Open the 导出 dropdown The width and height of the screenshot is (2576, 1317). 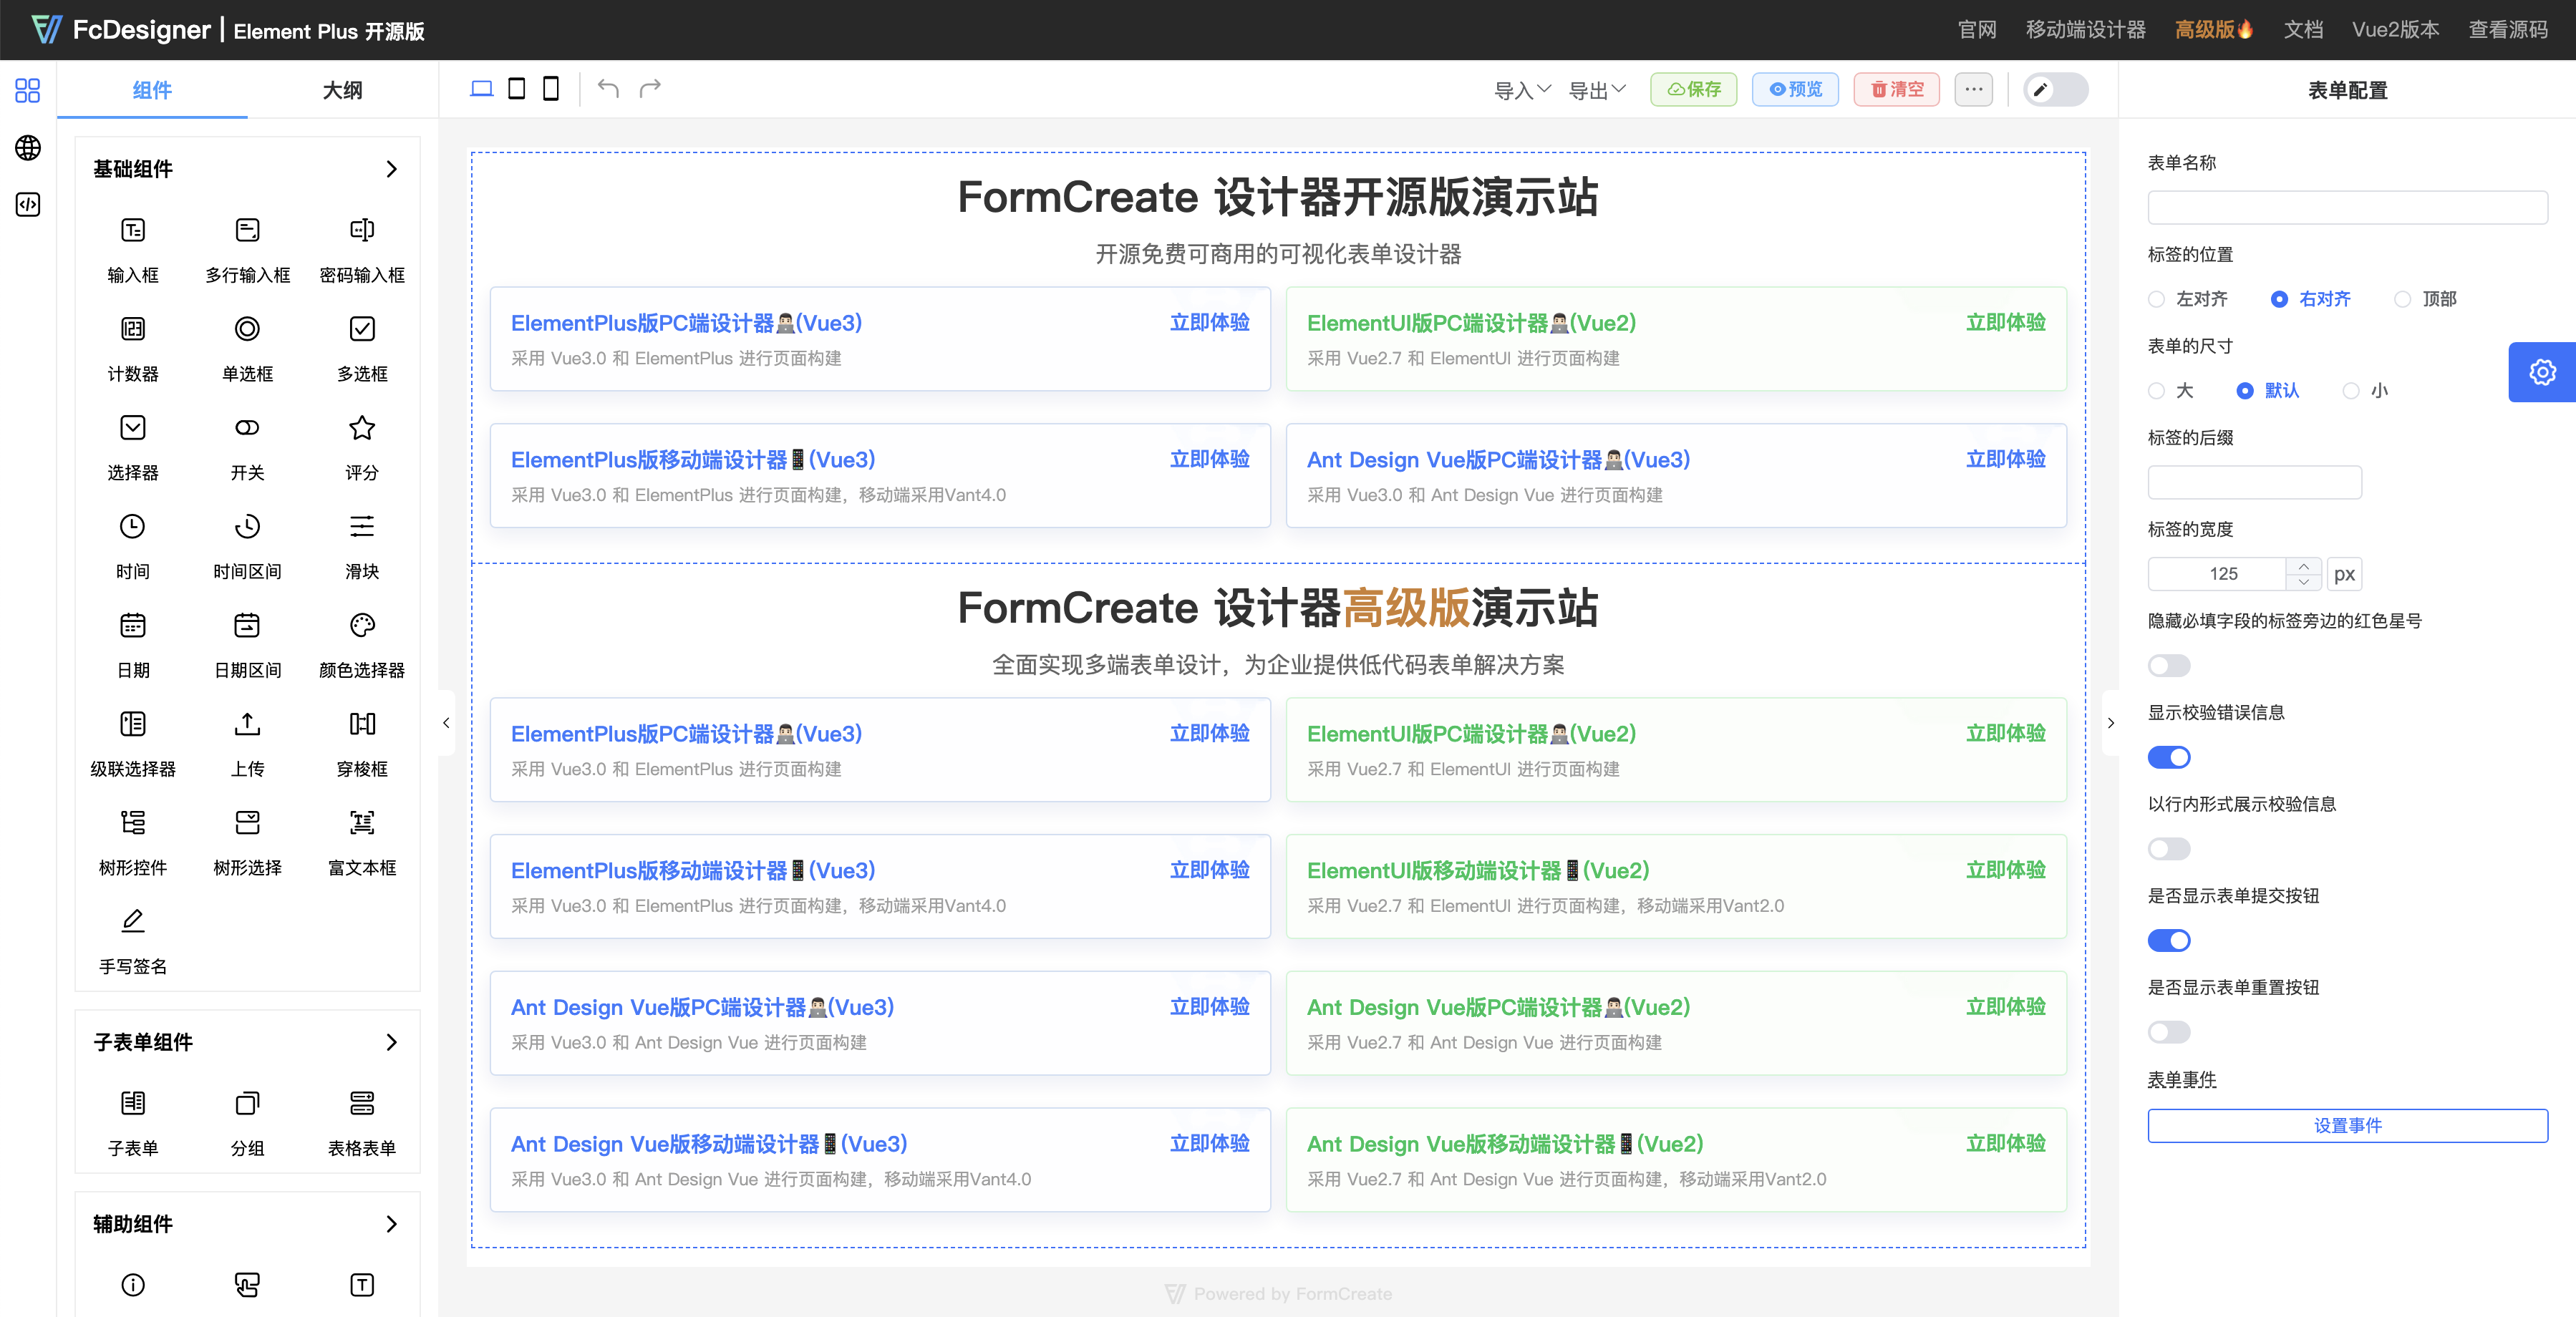coord(1597,90)
